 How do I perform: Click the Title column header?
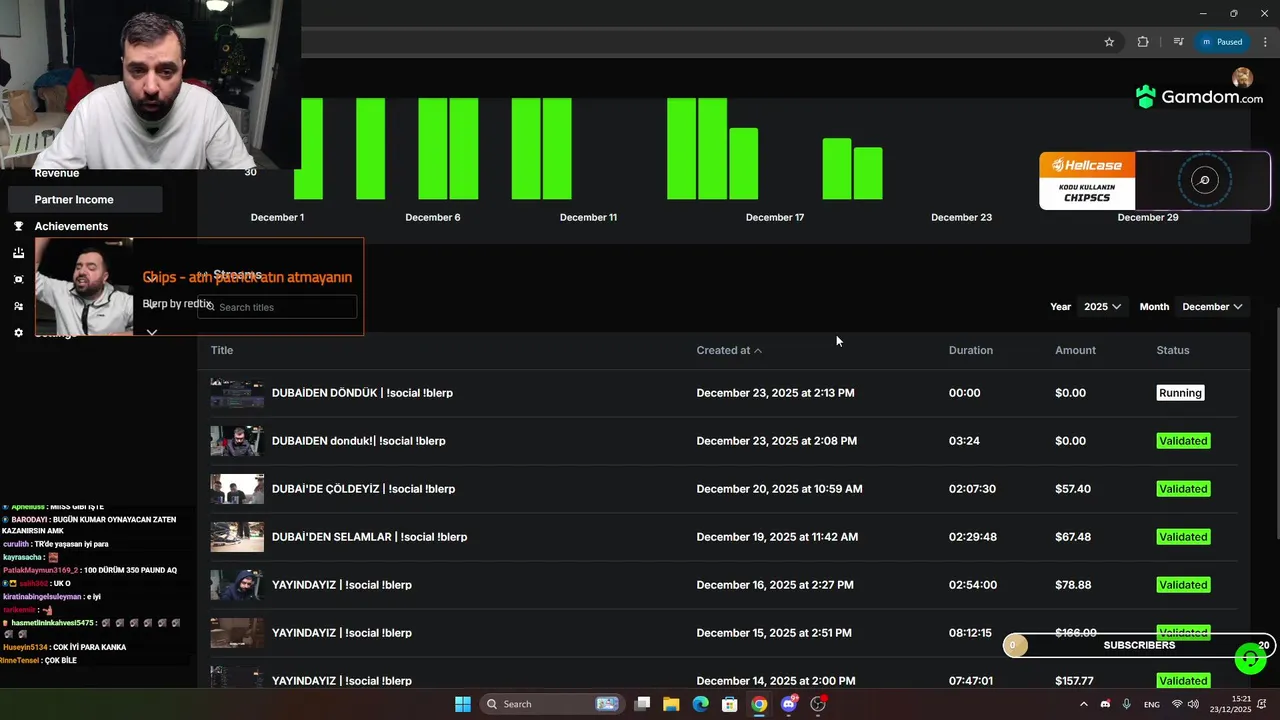click(x=222, y=350)
